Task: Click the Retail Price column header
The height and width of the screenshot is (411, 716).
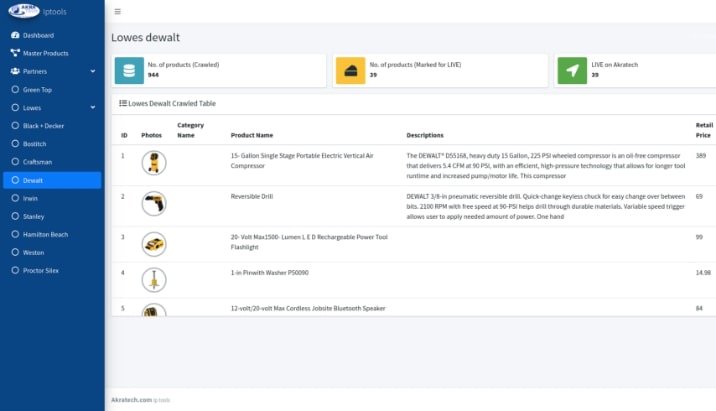Action: pos(704,130)
